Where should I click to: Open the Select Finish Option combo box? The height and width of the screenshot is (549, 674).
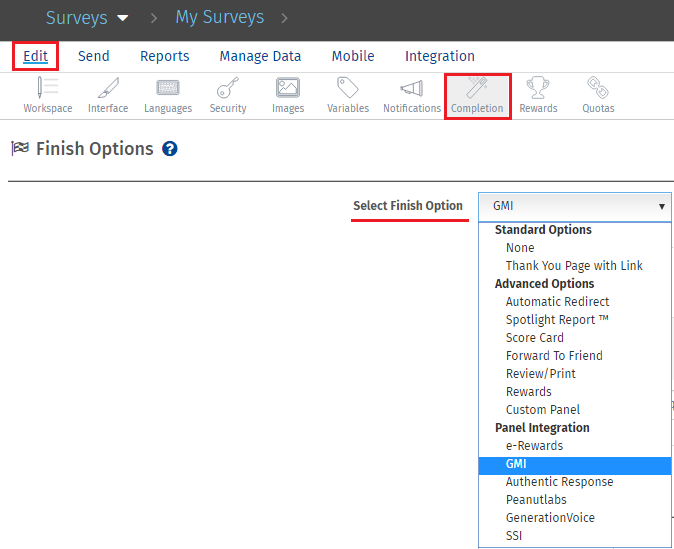point(574,206)
